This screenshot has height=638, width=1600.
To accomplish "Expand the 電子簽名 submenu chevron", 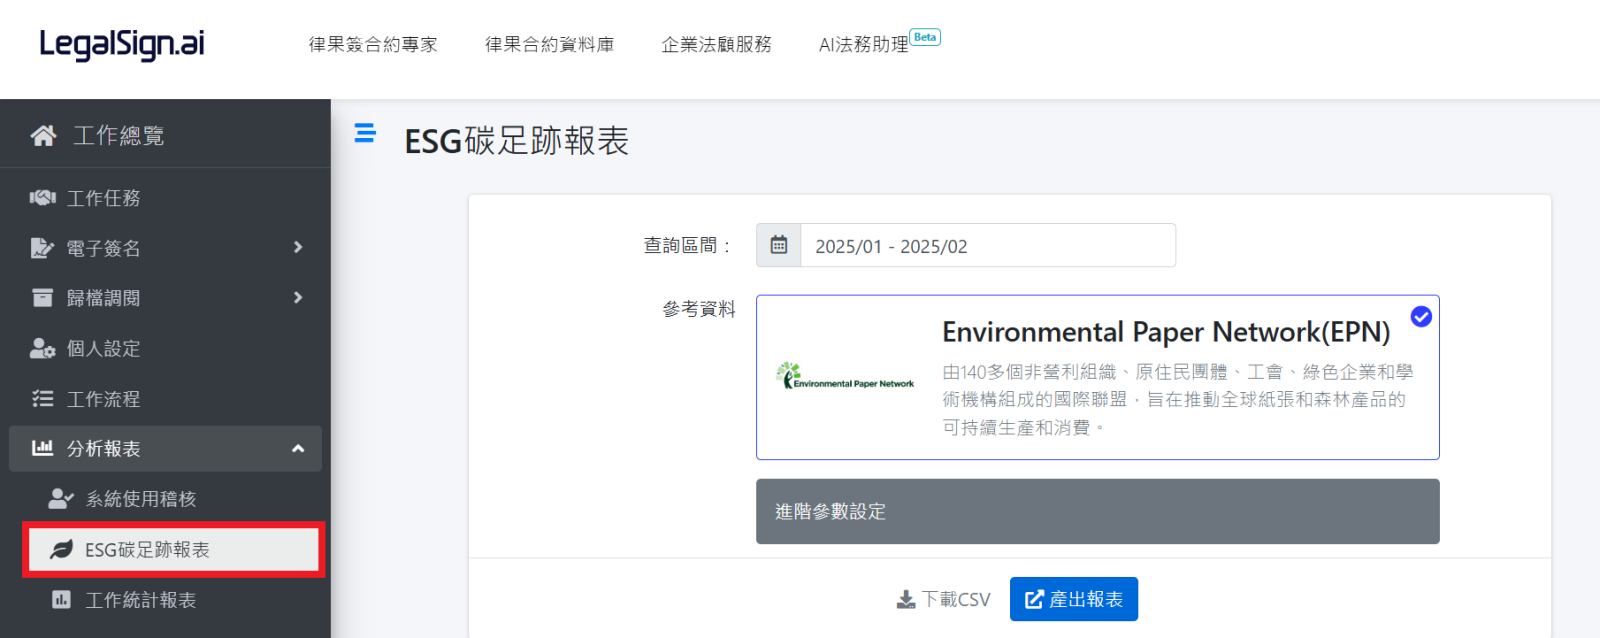I will pos(298,247).
